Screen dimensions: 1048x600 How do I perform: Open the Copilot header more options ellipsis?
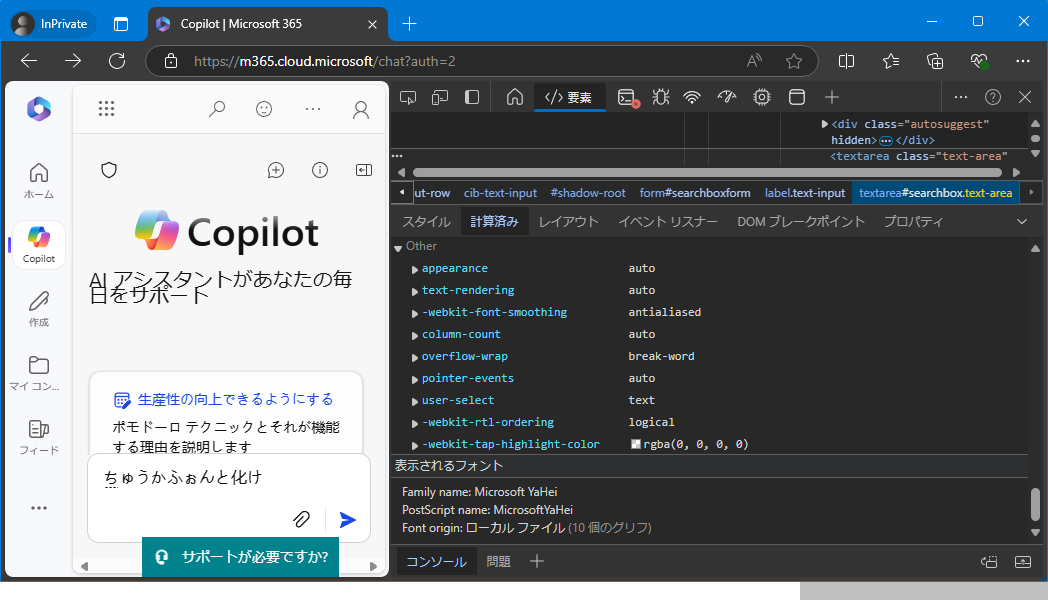click(x=313, y=109)
